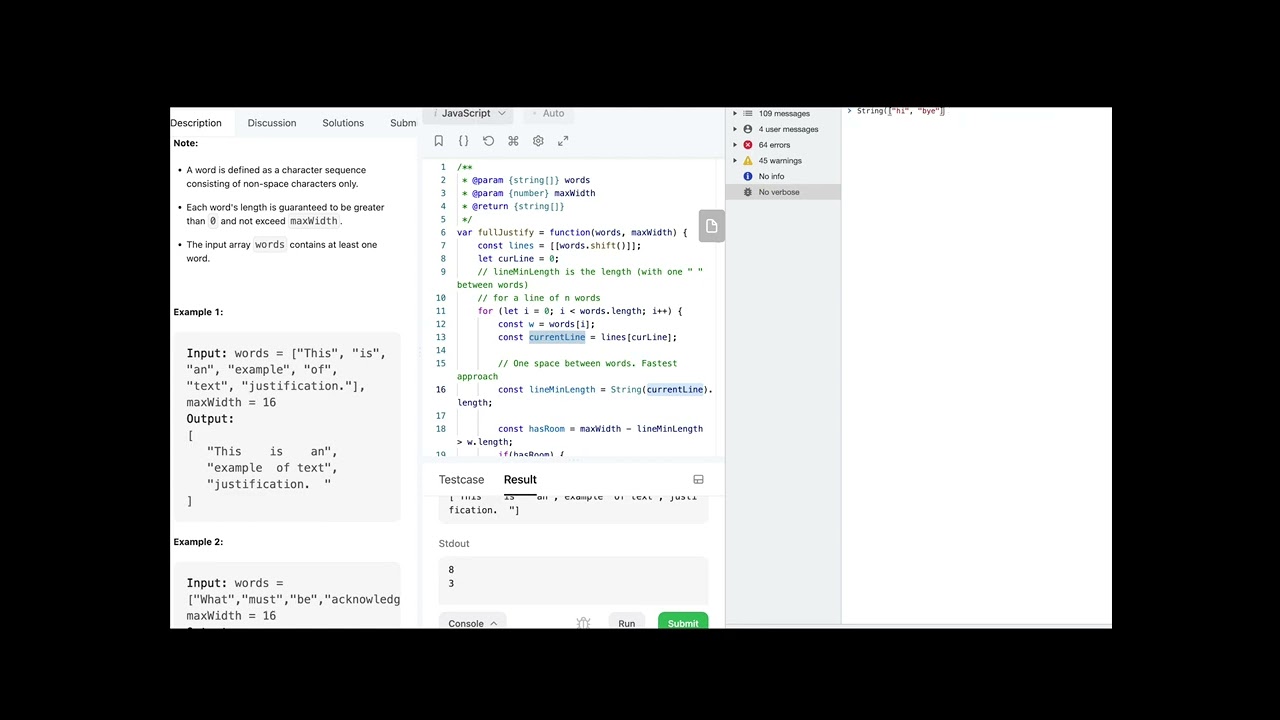The height and width of the screenshot is (720, 1280).
Task: Select the 64 errors filter row
Action: pyautogui.click(x=783, y=145)
